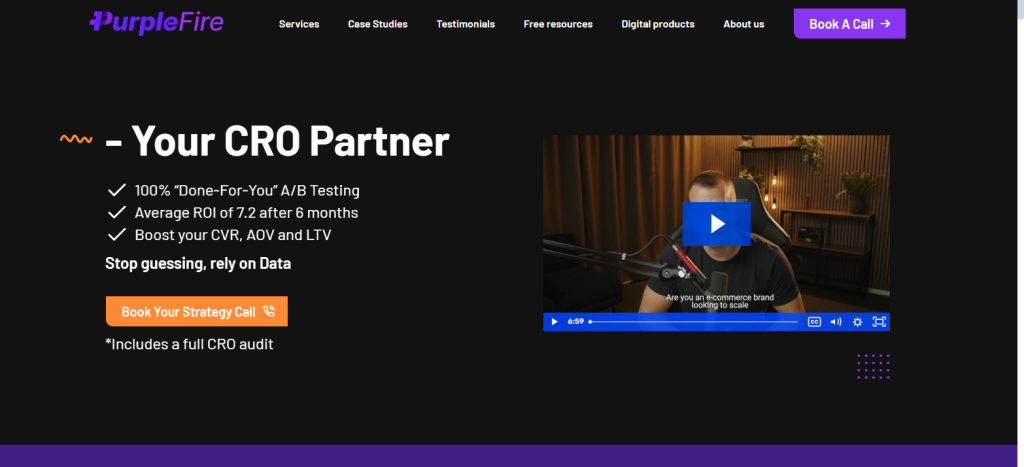Click the orange squiggle icon beside heading
The height and width of the screenshot is (467, 1024).
[x=77, y=140]
